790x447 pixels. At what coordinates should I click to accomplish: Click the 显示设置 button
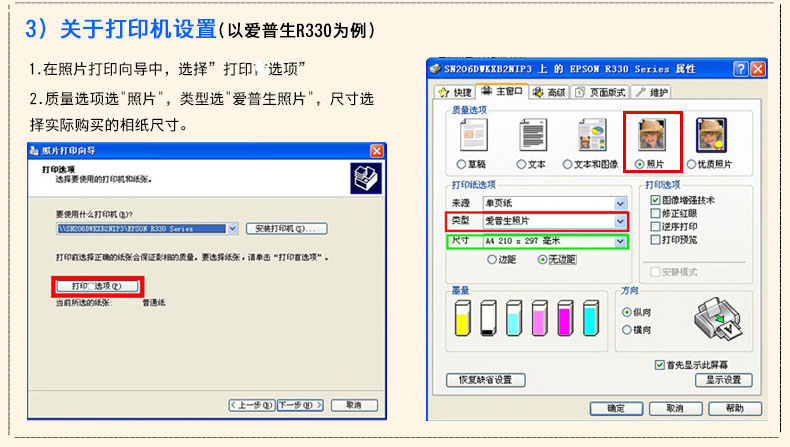pyautogui.click(x=724, y=380)
